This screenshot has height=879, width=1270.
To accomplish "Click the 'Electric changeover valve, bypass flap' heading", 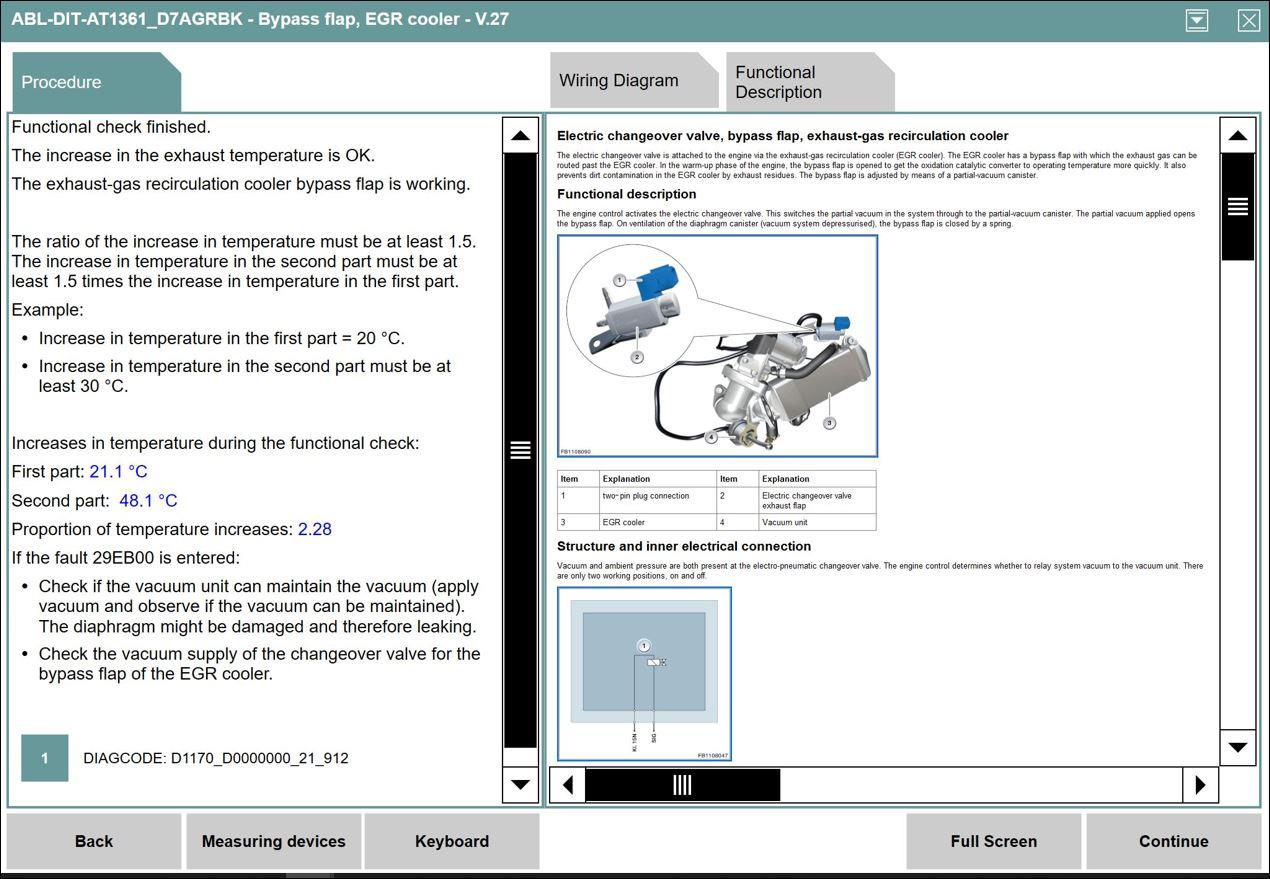I will click(783, 136).
